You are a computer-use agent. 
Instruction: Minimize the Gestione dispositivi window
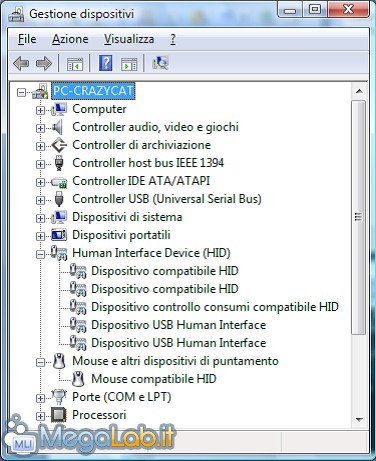click(290, 10)
